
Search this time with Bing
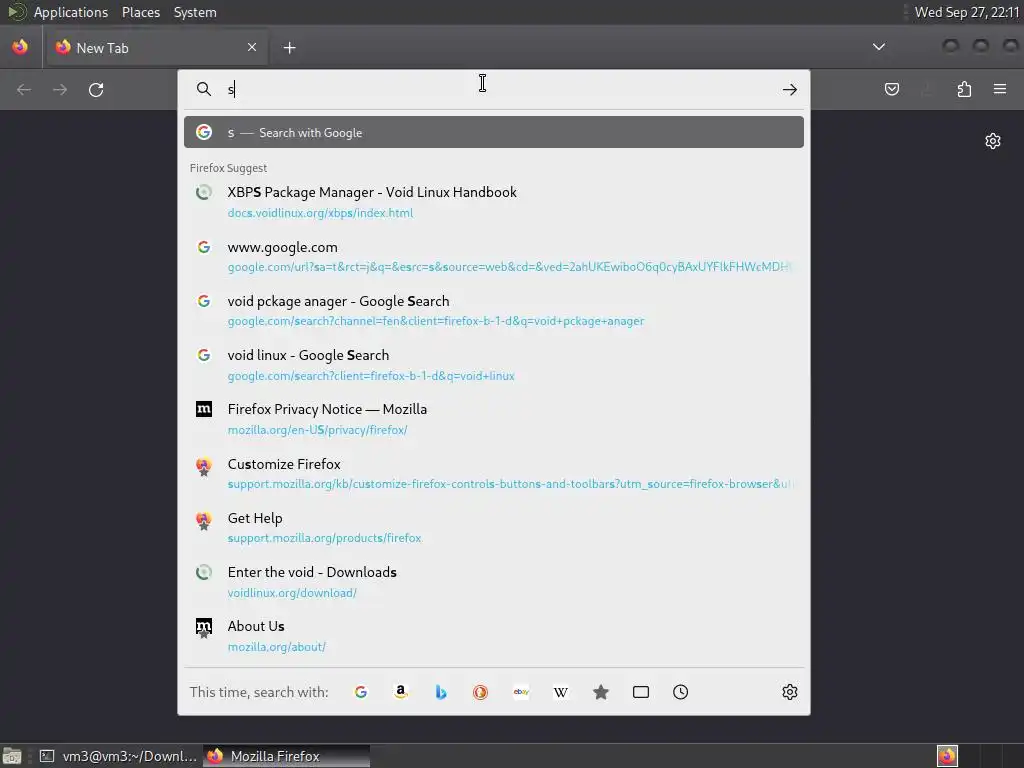[441, 692]
